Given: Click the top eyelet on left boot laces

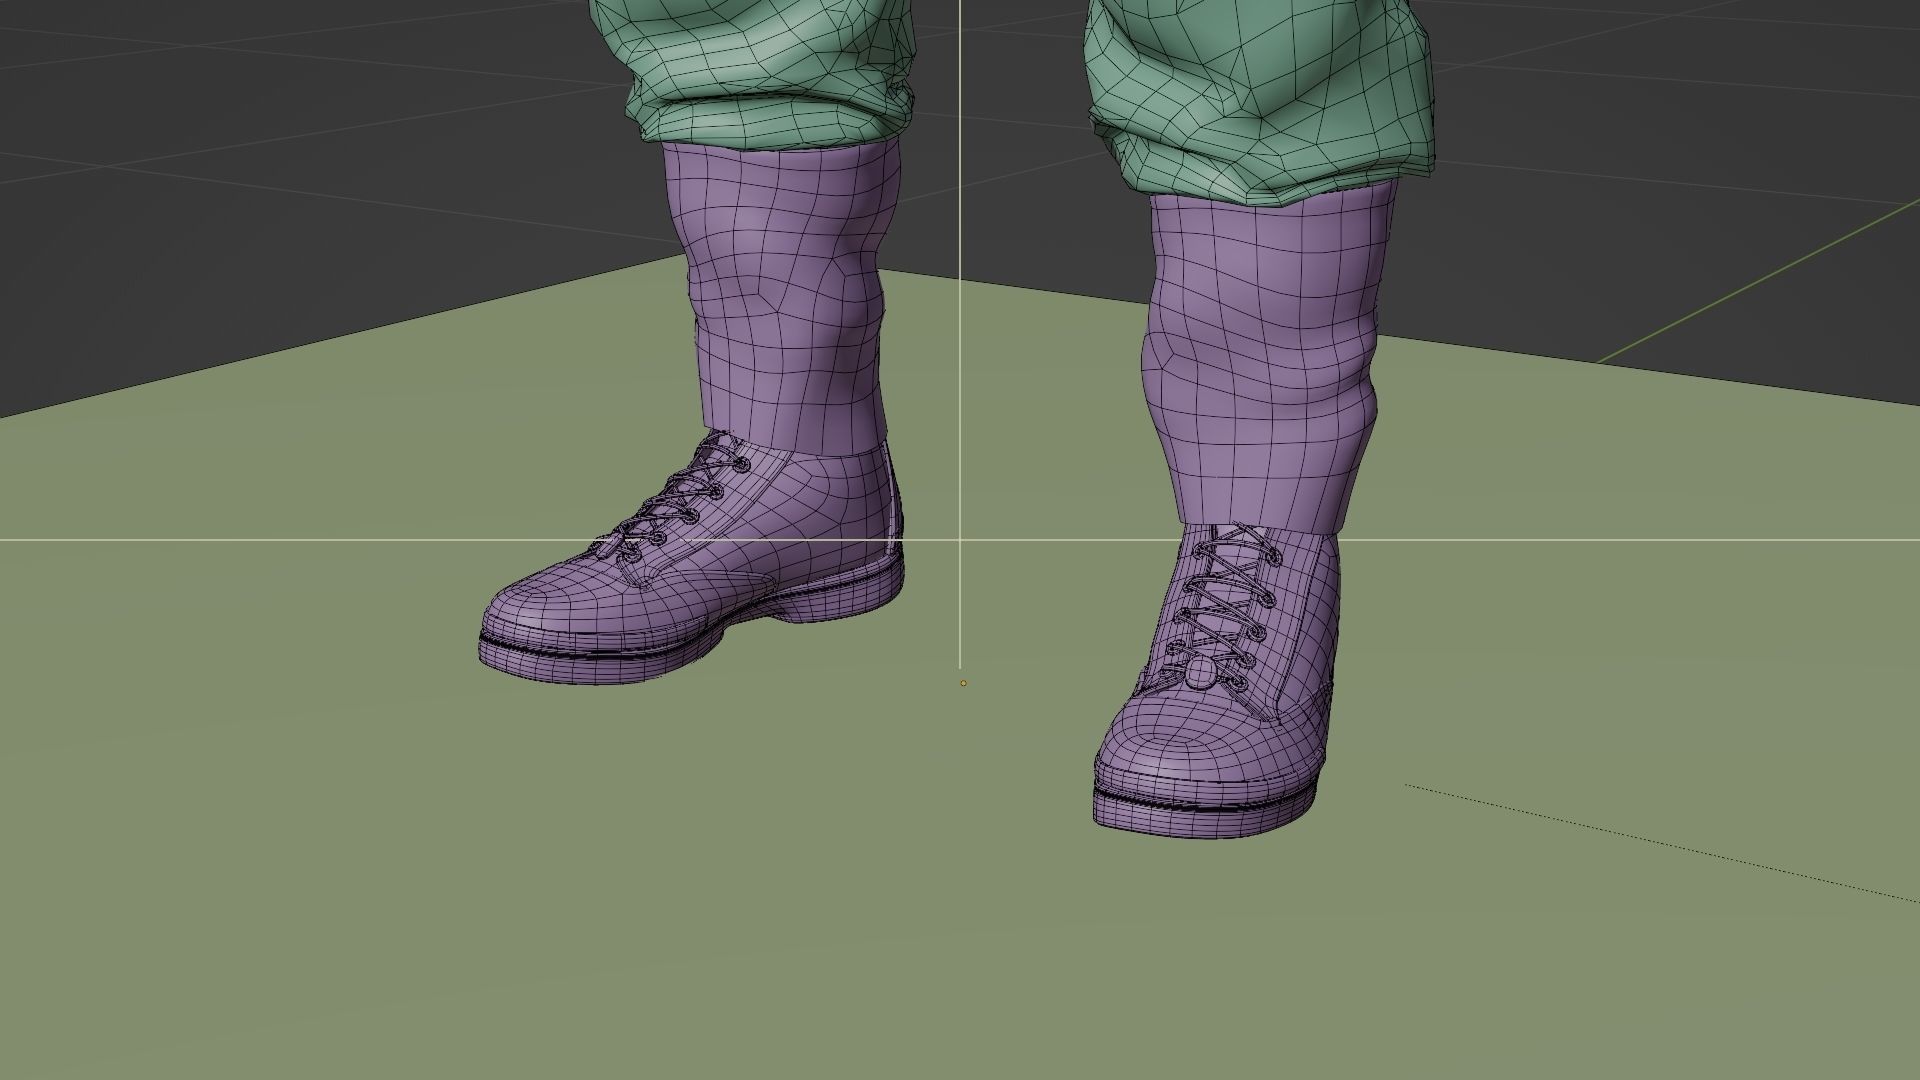Looking at the screenshot, I should pos(741,465).
